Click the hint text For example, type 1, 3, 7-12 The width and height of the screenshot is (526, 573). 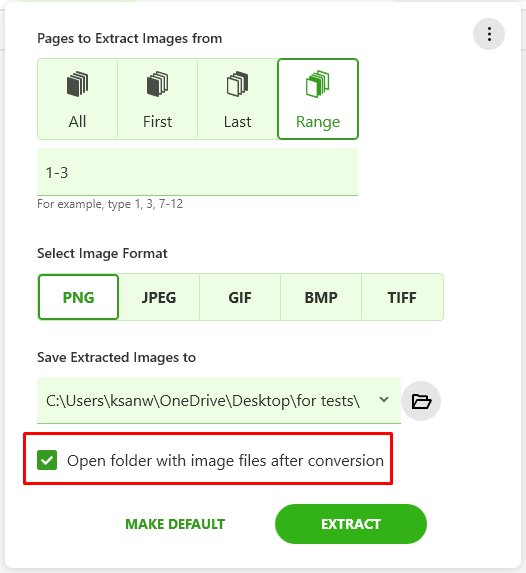[x=110, y=204]
